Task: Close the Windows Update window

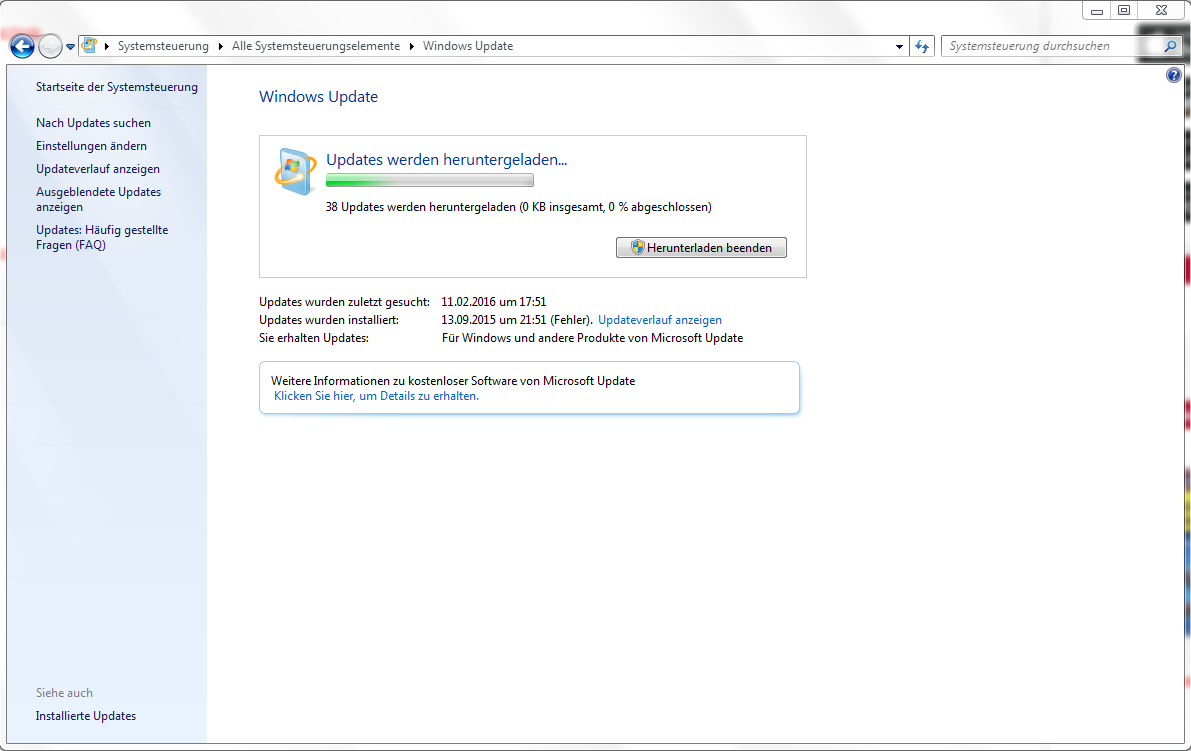Action: point(1161,11)
